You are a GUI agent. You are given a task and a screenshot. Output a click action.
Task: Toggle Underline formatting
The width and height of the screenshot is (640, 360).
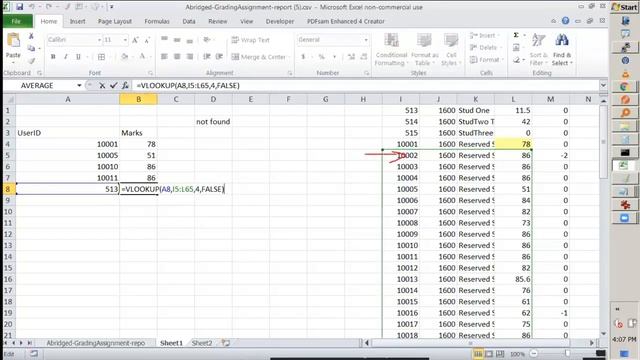[x=78, y=57]
